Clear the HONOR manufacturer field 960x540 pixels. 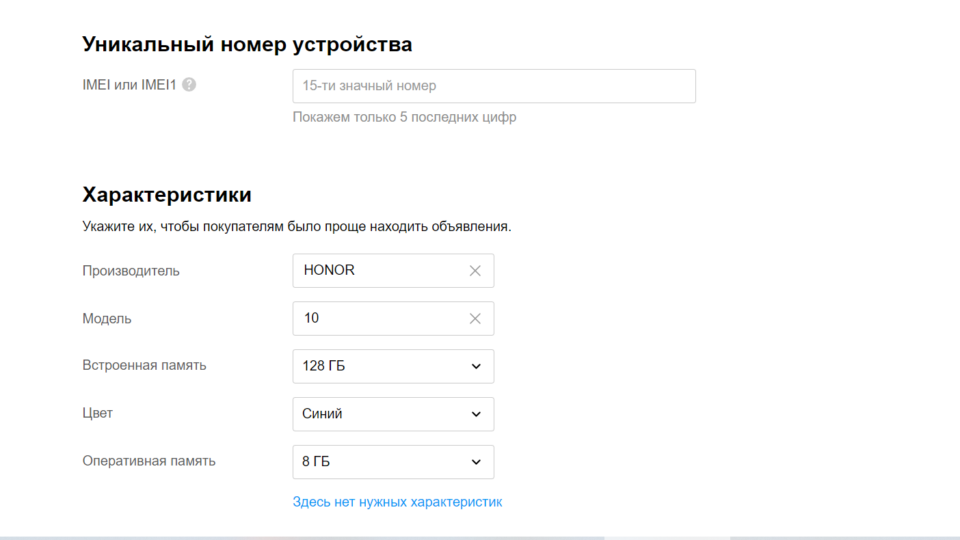(x=475, y=271)
